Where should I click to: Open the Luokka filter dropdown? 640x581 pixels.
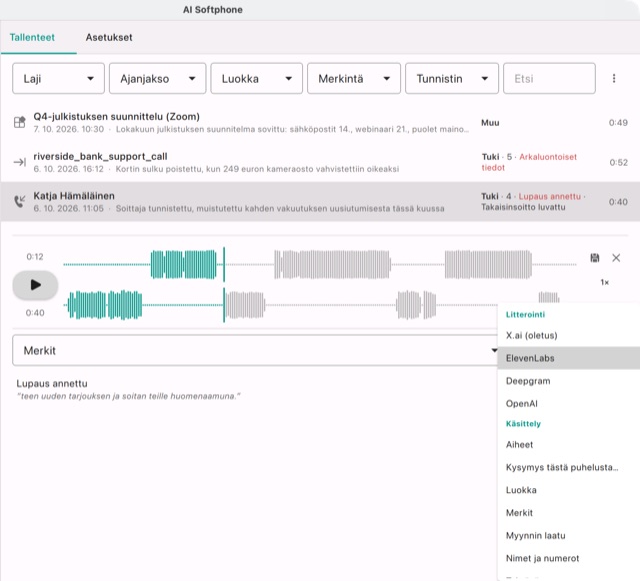click(x=256, y=78)
